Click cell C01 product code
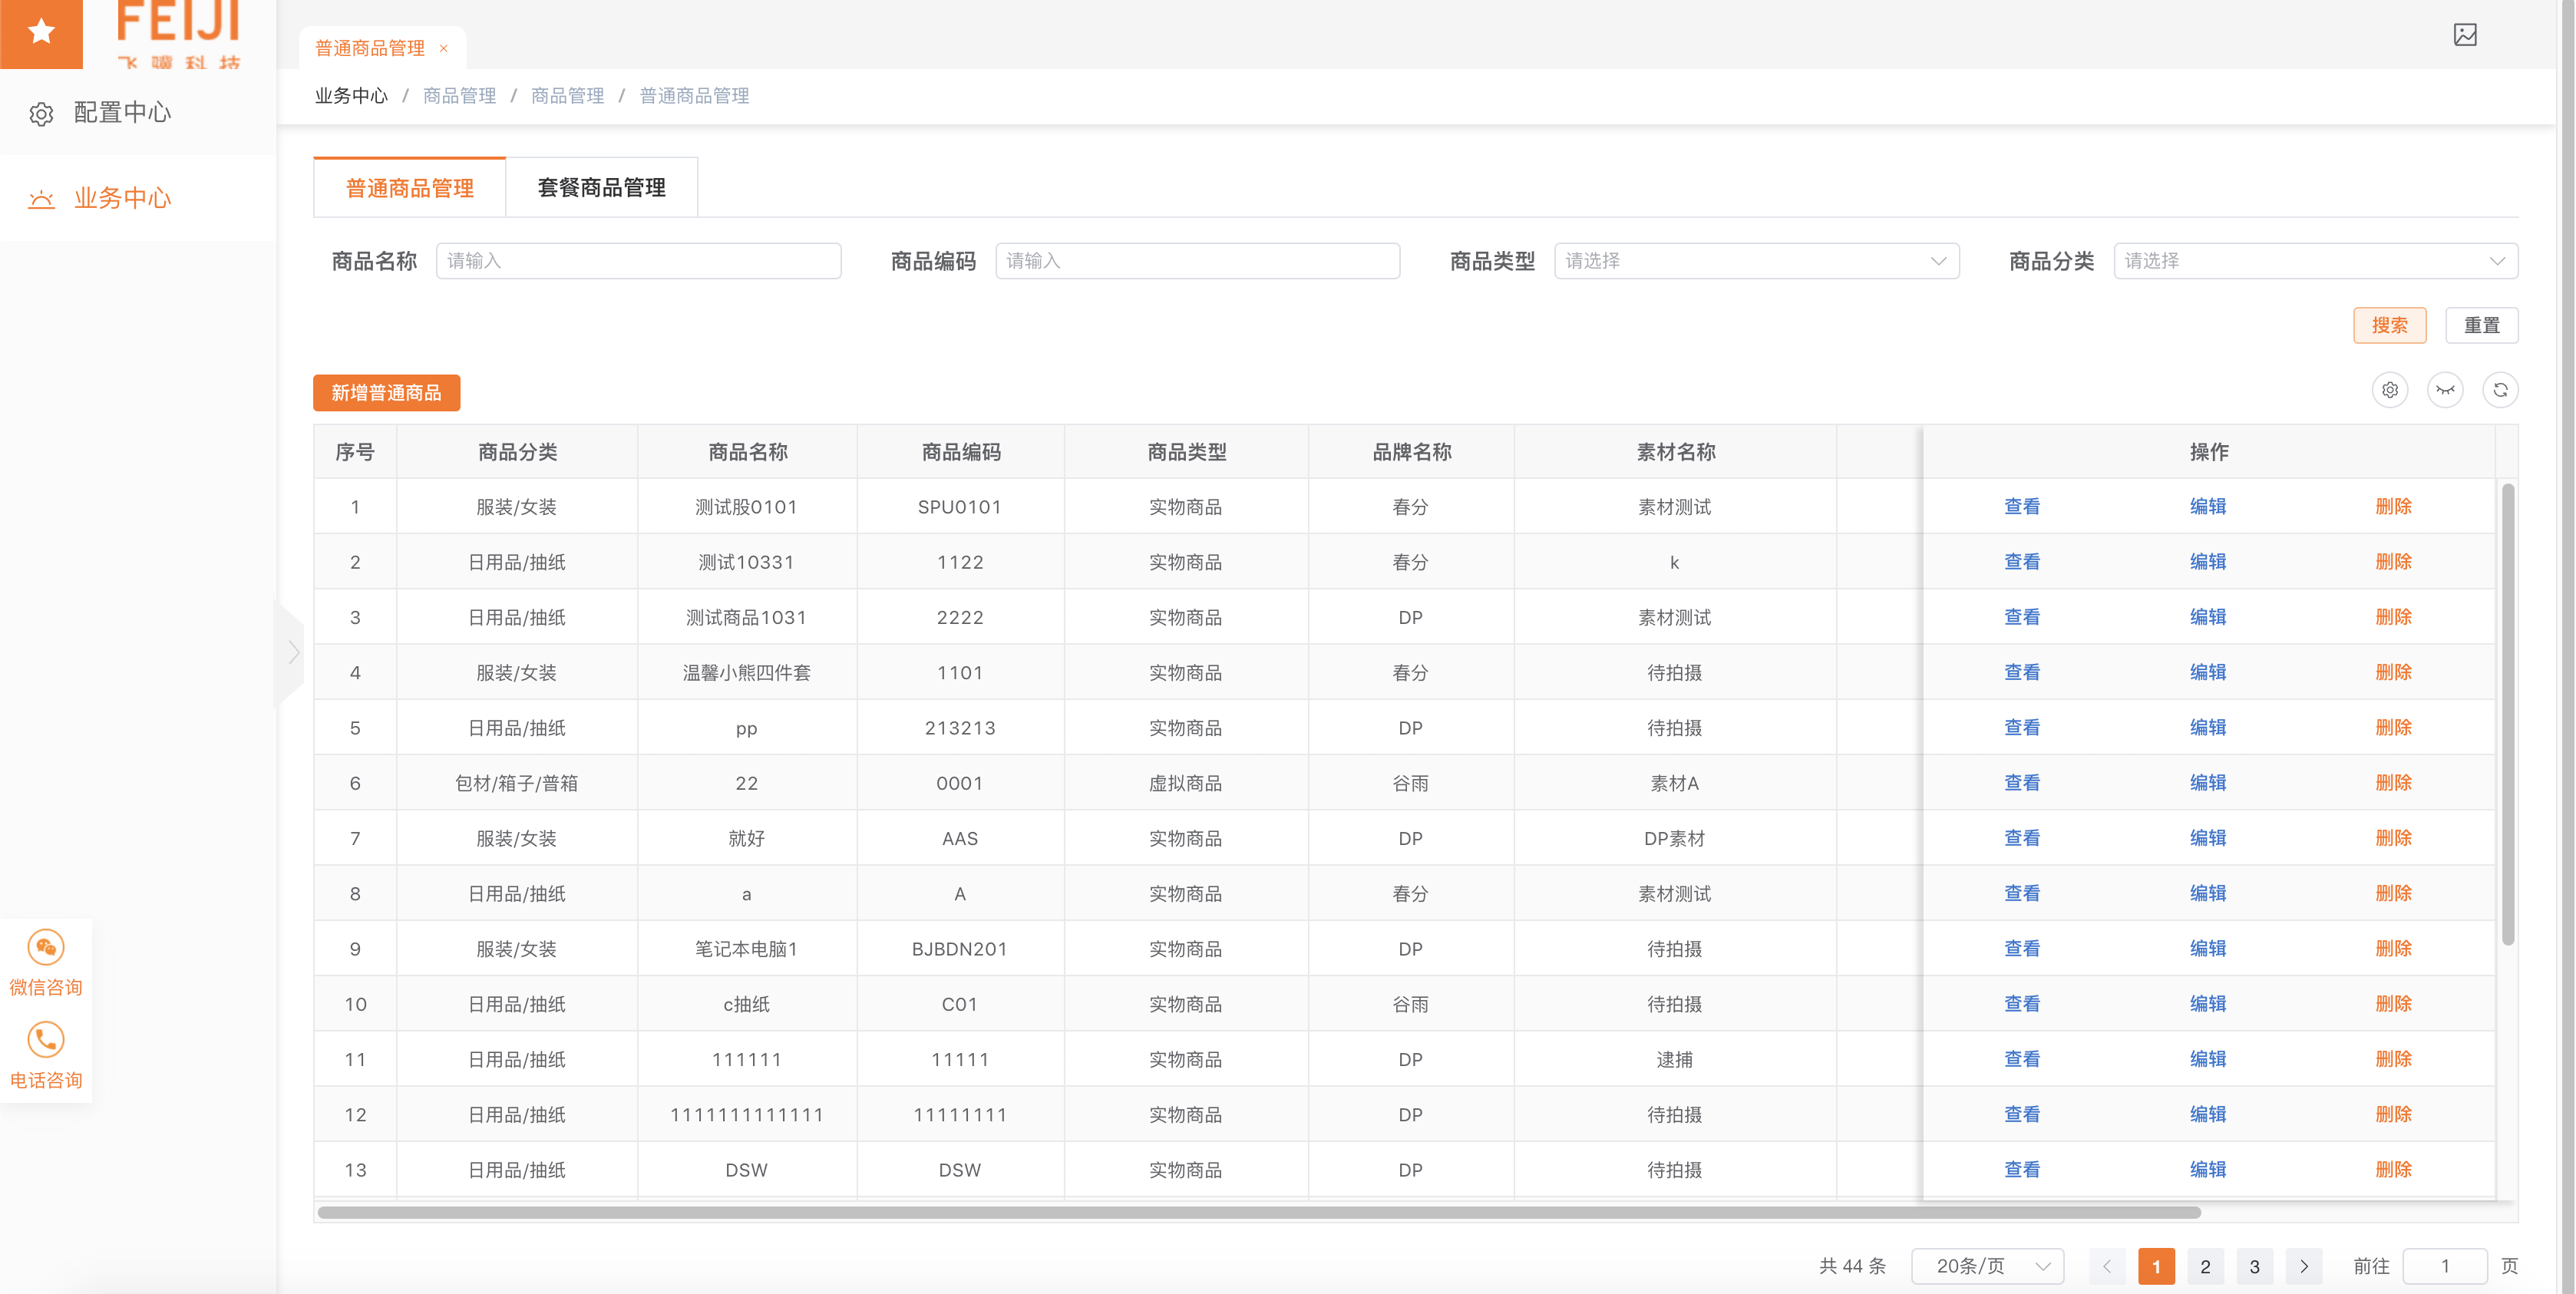Image resolution: width=2576 pixels, height=1294 pixels. coord(960,1004)
